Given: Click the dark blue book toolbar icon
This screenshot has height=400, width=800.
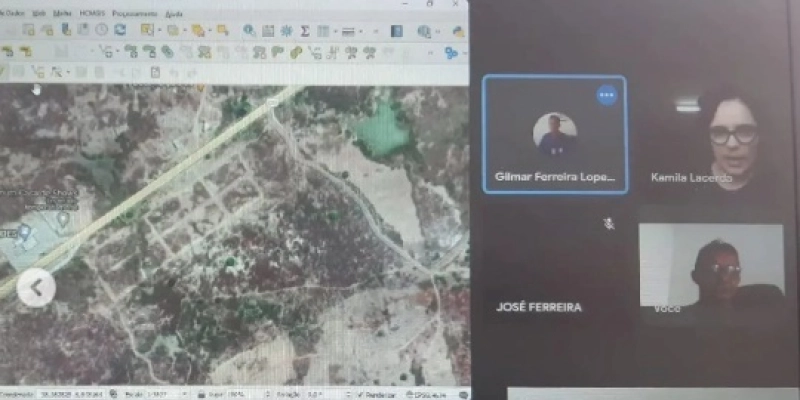Looking at the screenshot, I should point(396,31).
